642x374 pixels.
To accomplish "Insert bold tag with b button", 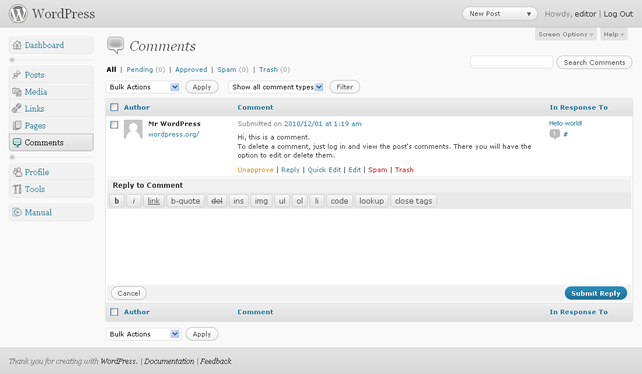I will point(117,201).
